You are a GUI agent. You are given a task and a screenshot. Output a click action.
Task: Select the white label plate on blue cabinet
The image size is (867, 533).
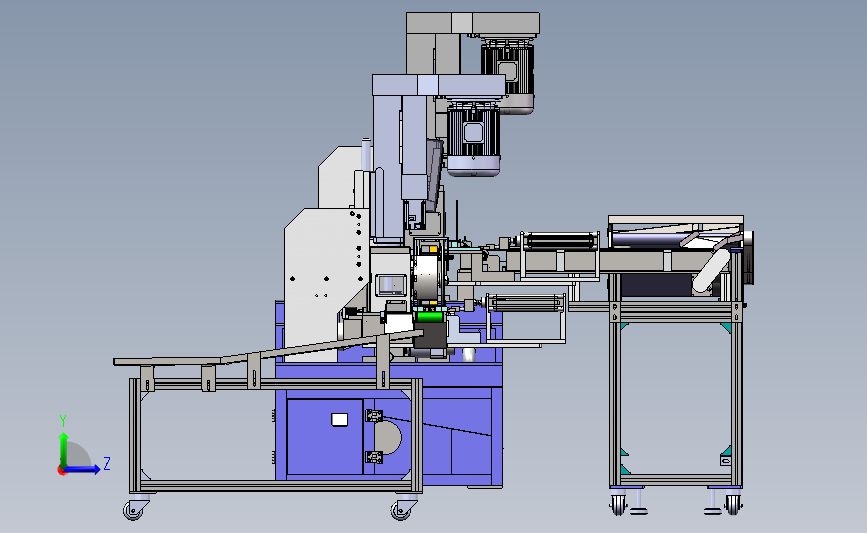(x=340, y=420)
